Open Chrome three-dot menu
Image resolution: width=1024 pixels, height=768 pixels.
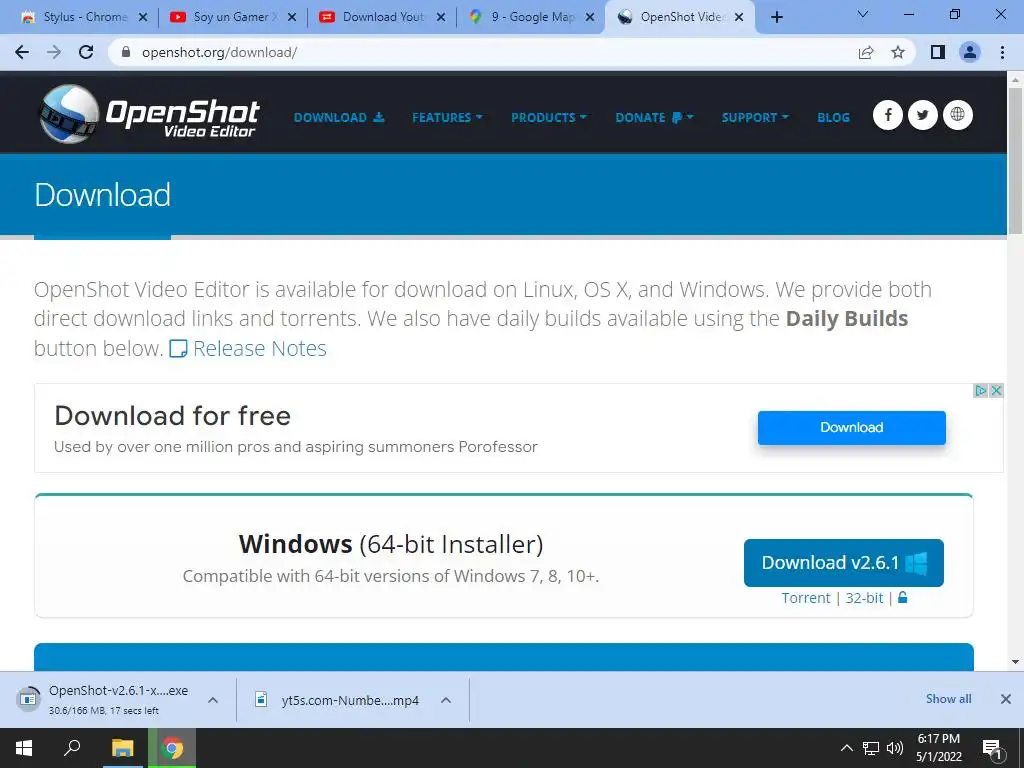tap(1002, 52)
